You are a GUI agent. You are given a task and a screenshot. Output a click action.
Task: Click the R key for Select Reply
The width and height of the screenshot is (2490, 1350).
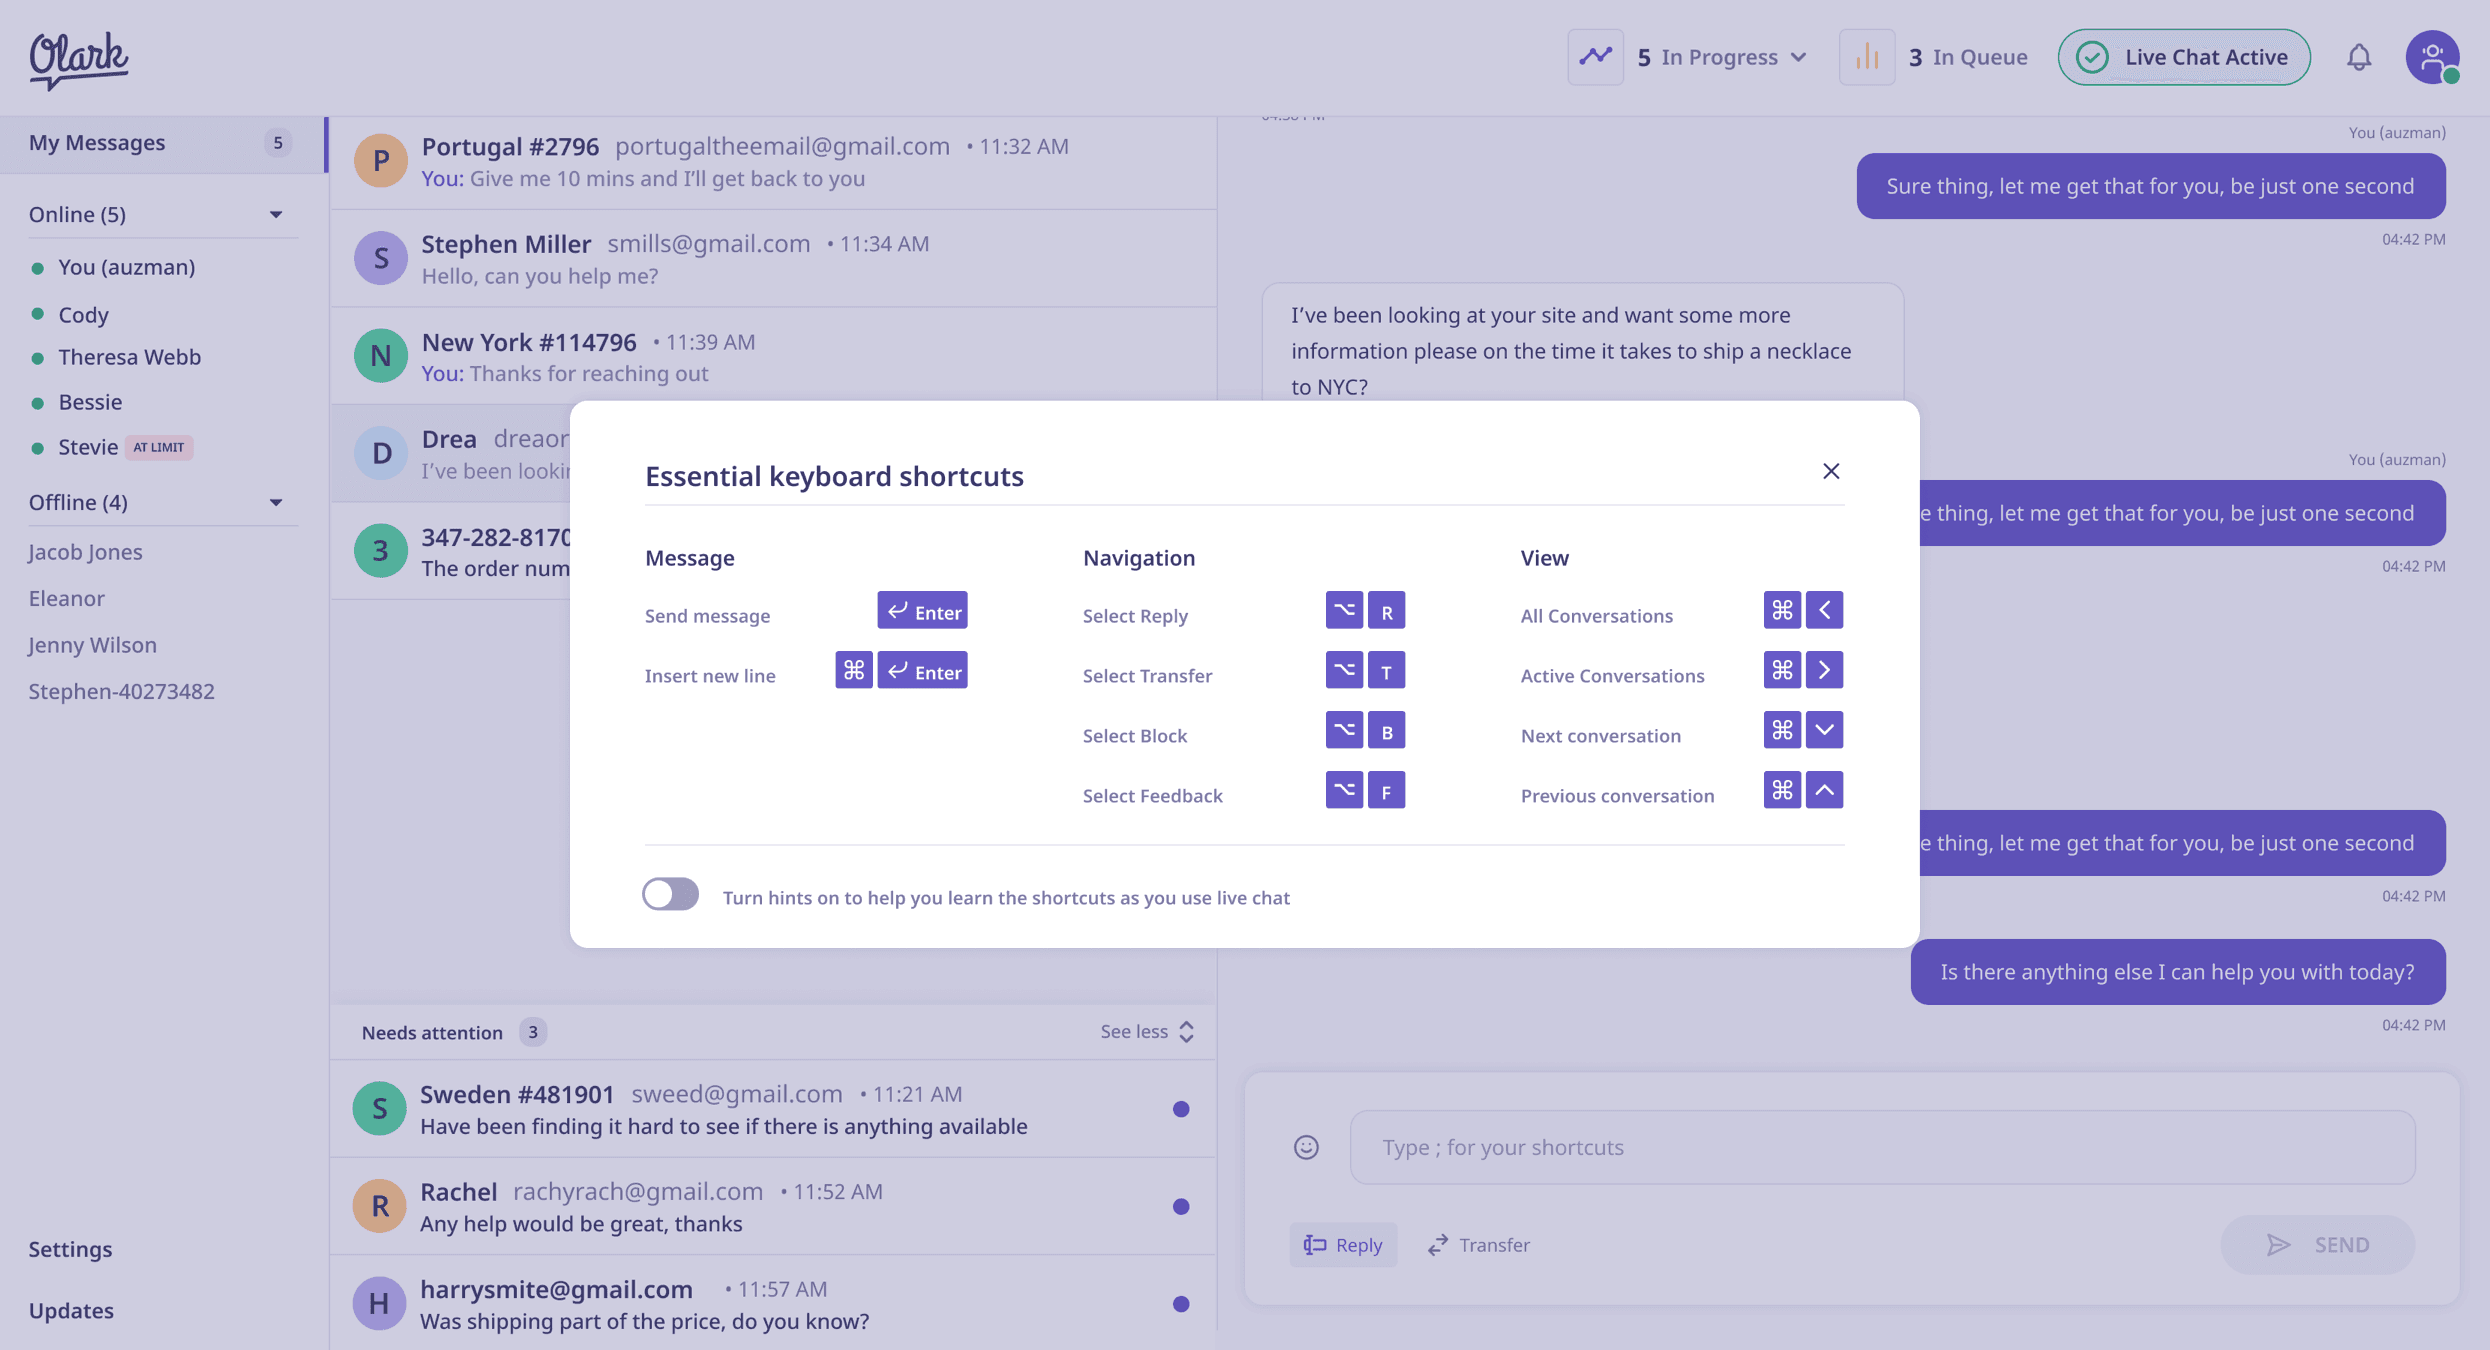[1387, 611]
